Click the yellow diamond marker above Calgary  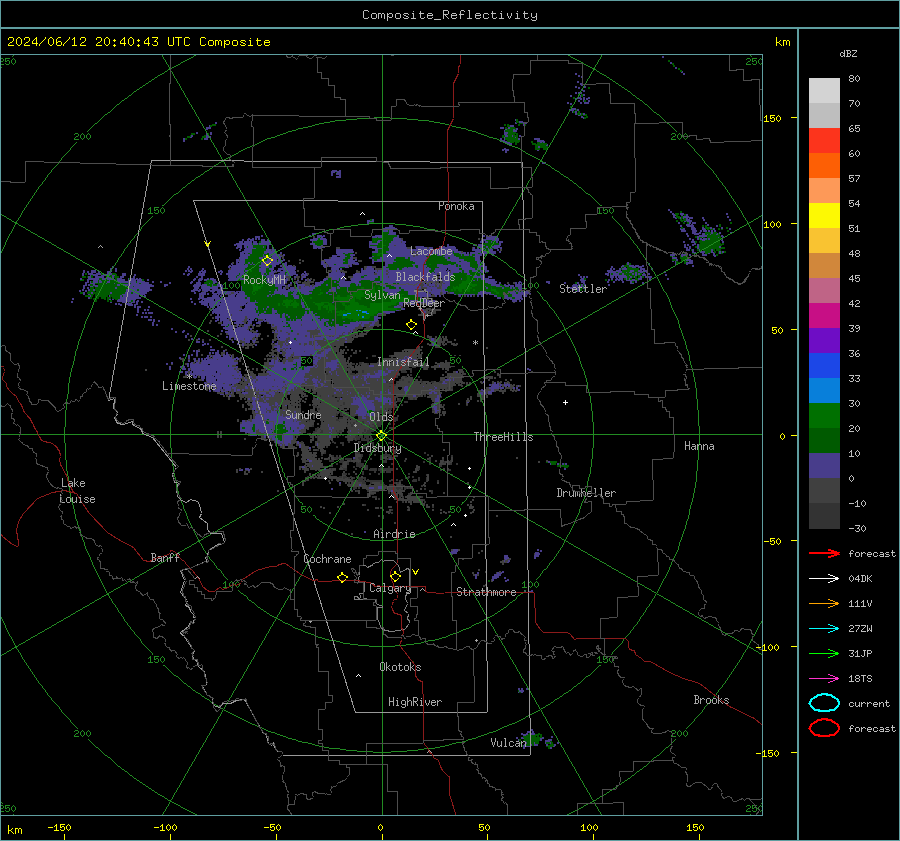click(395, 576)
